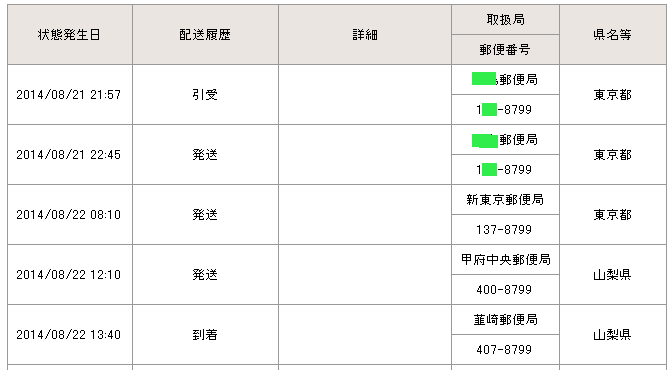Click the date 2014/08/22 13:40

(69, 335)
